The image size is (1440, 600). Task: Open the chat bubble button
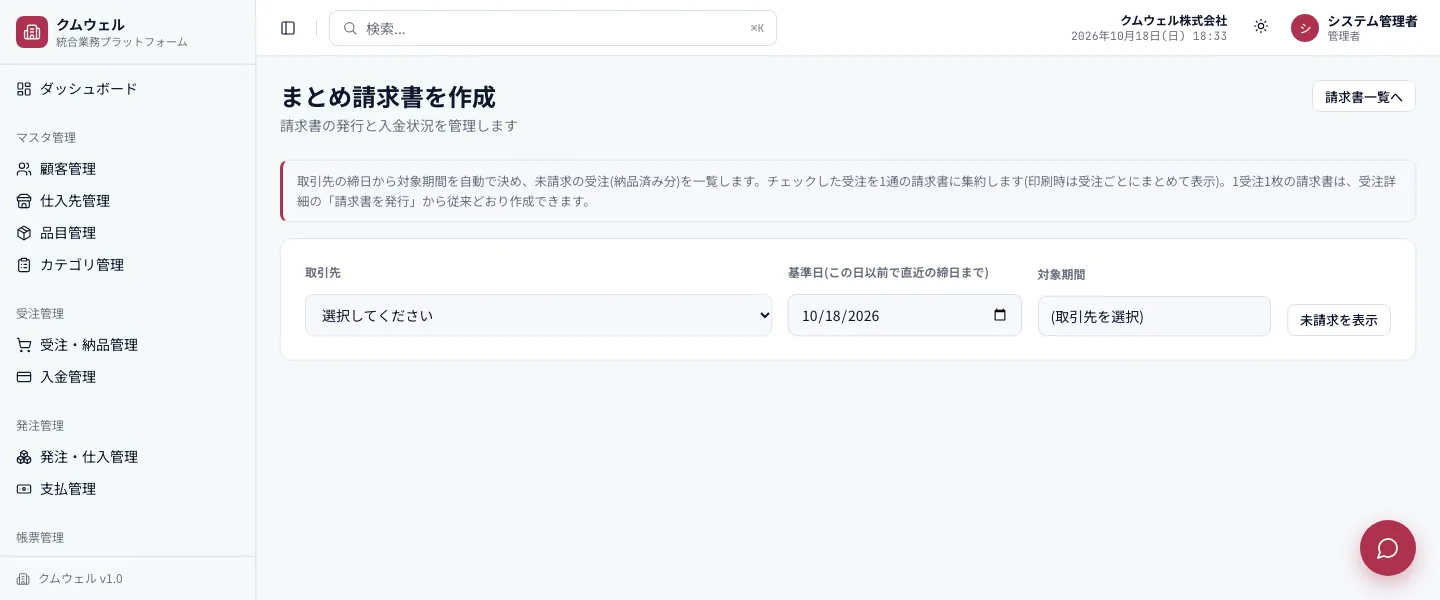pos(1388,548)
